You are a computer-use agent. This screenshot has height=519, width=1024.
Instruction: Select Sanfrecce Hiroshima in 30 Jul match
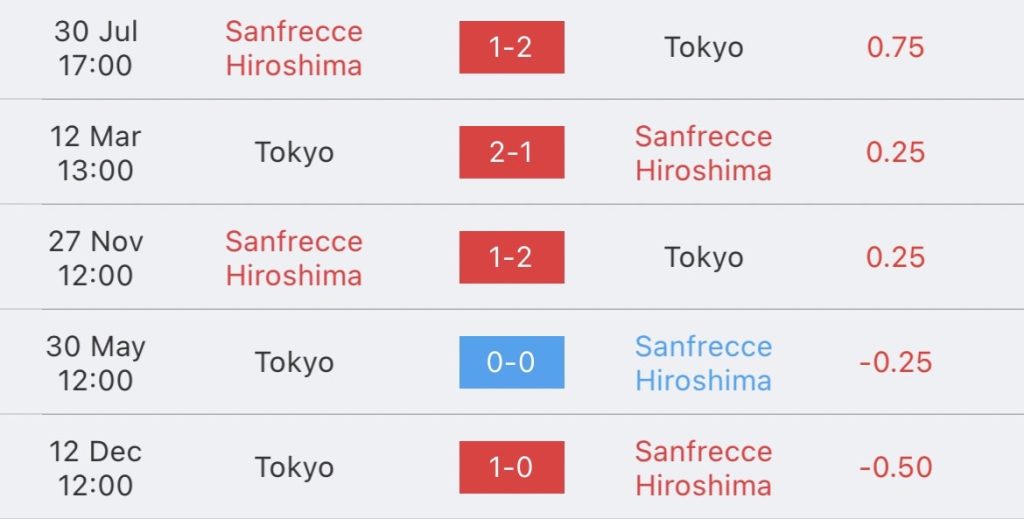(293, 48)
